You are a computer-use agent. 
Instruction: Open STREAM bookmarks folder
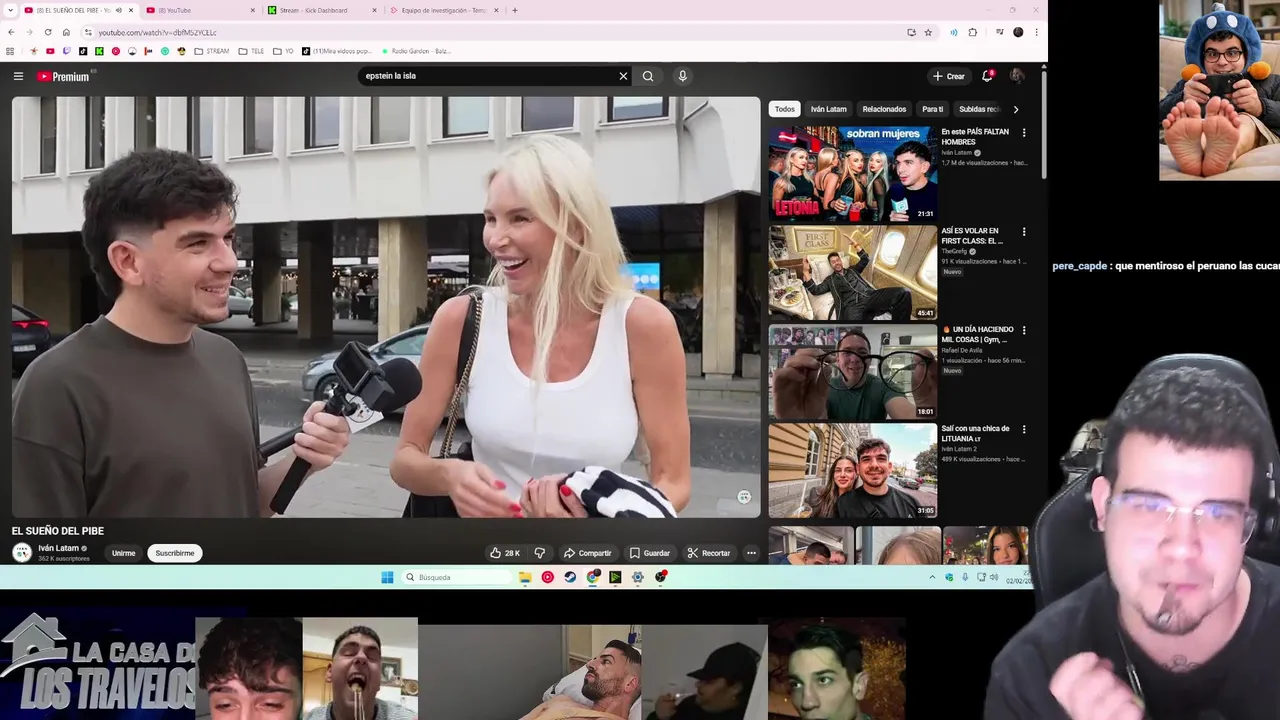click(211, 51)
